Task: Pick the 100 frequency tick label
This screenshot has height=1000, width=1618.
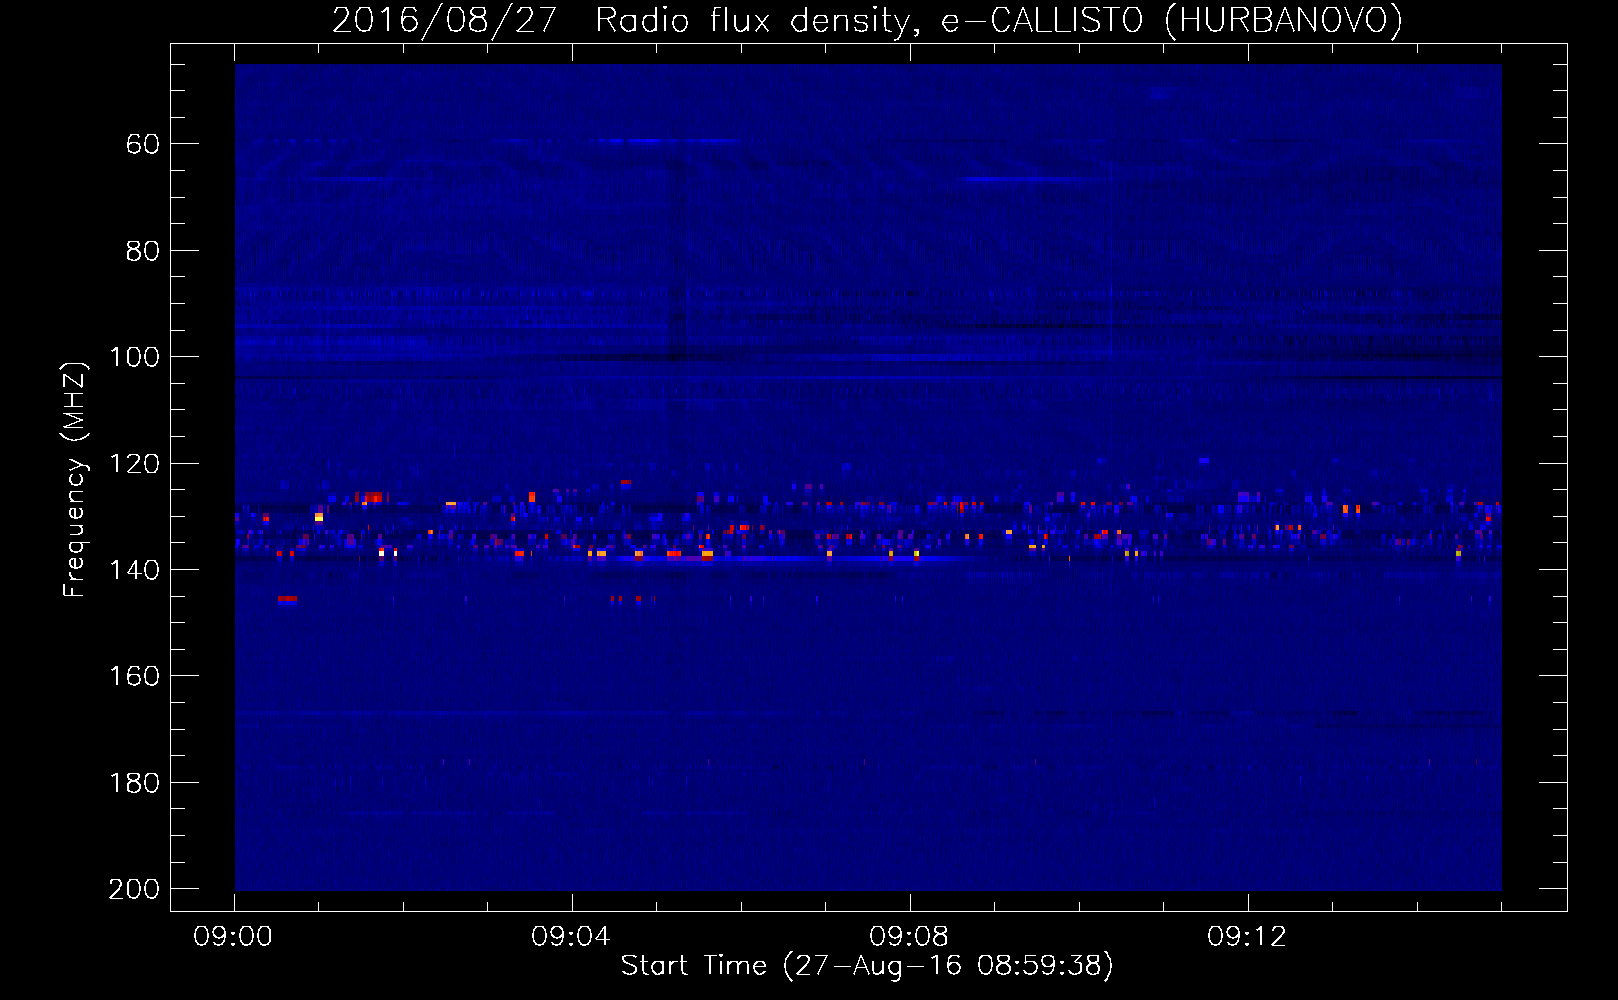Action: click(x=134, y=357)
